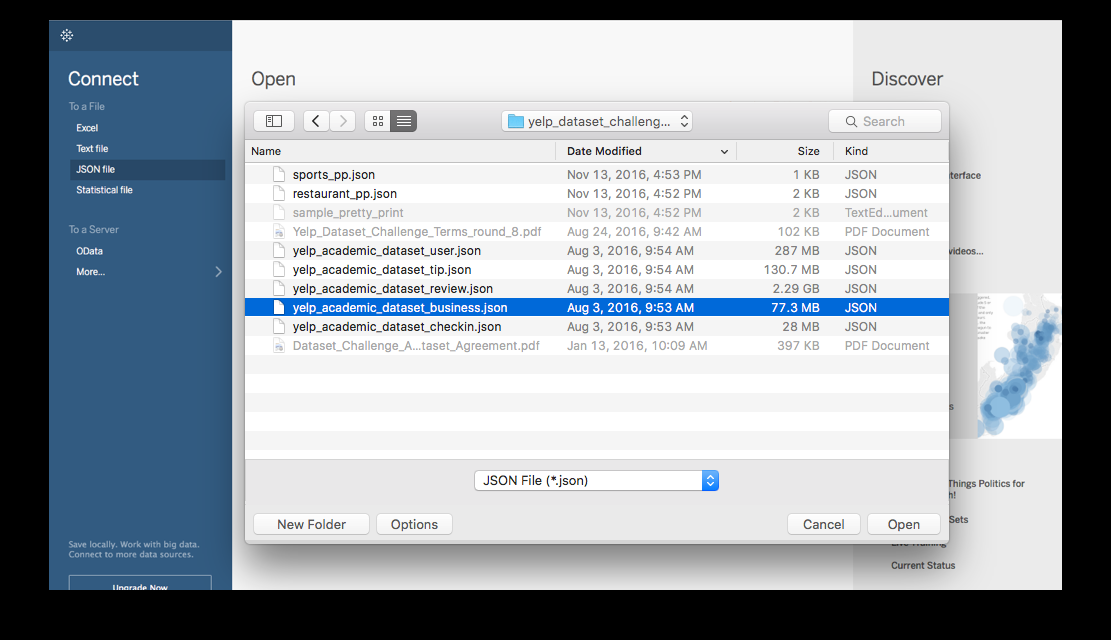Image resolution: width=1111 pixels, height=640 pixels.
Task: Expand the More... servers chevron
Action: 218,271
